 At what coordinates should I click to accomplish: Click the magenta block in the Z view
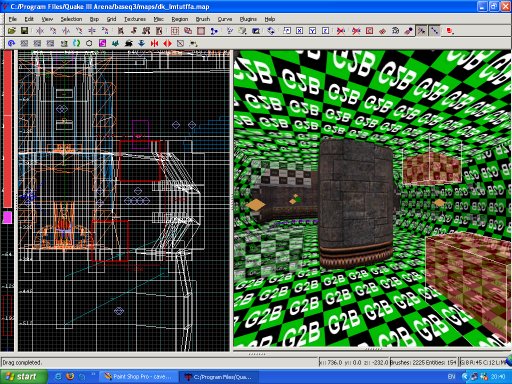click(x=7, y=218)
